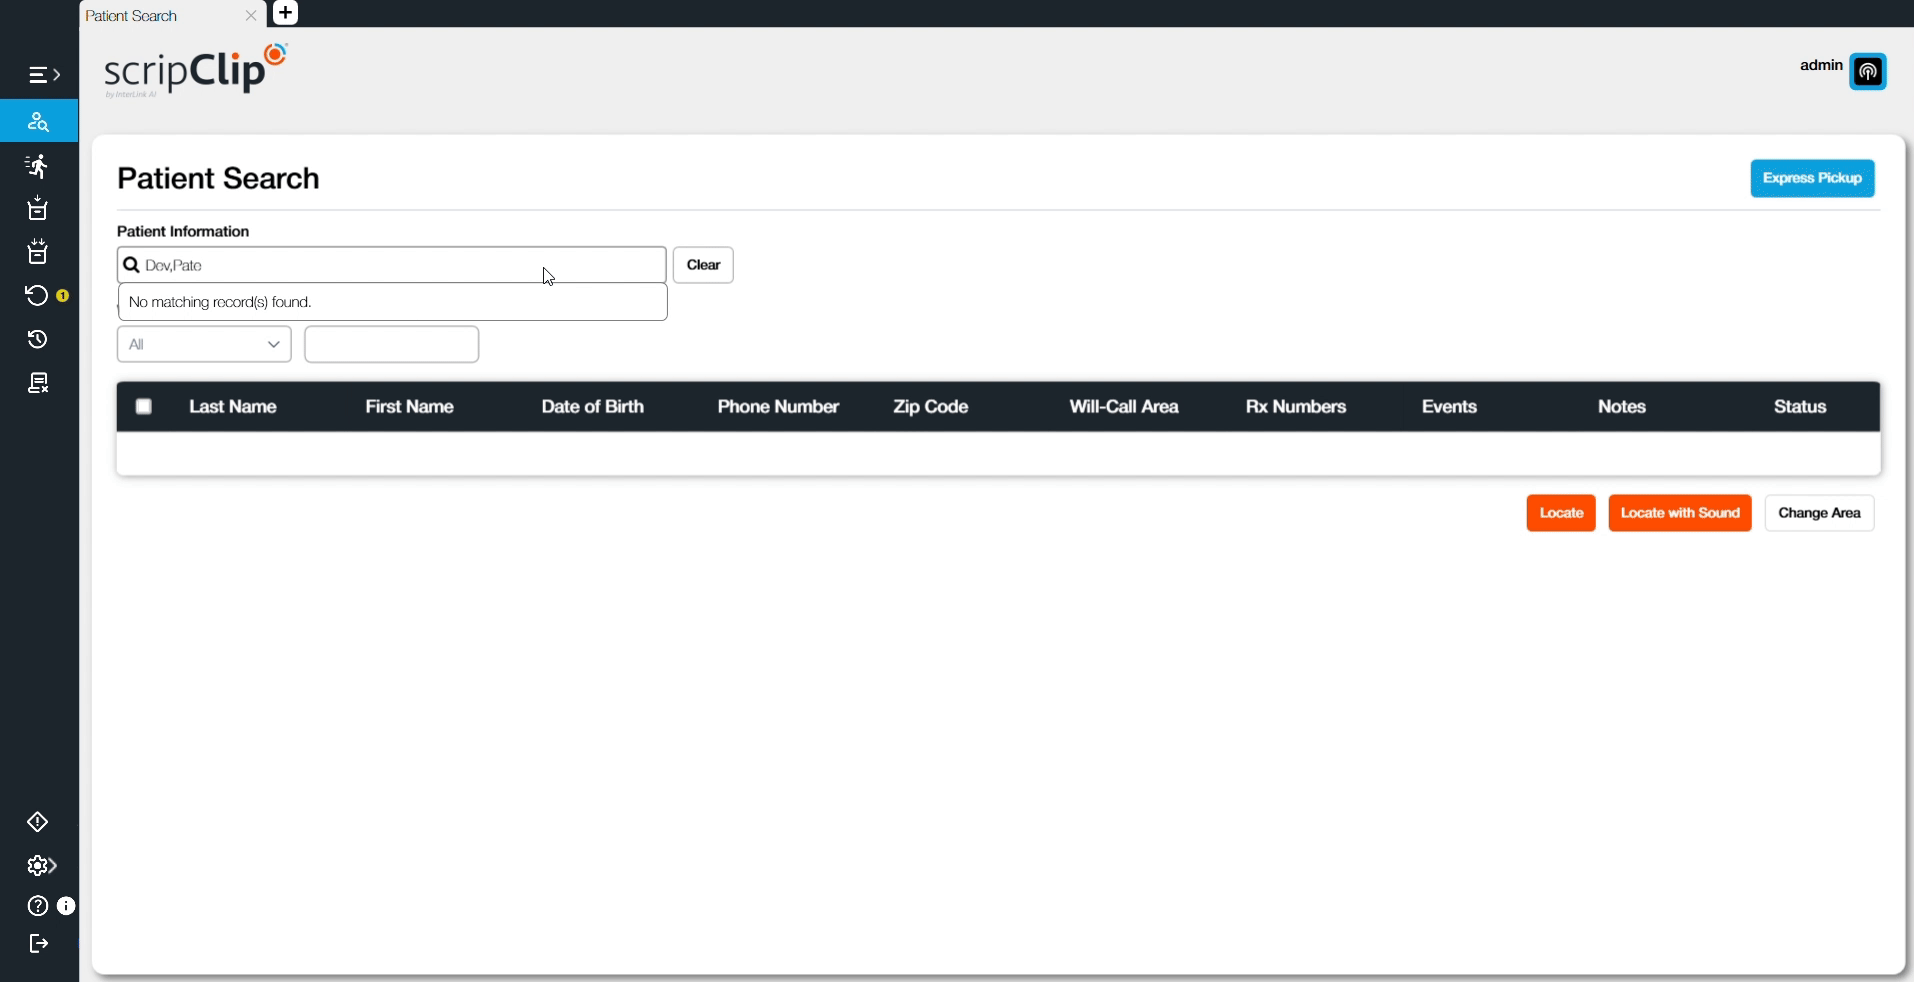1914x982 pixels.
Task: Expand the sidebar navigation menu
Action: [43, 75]
